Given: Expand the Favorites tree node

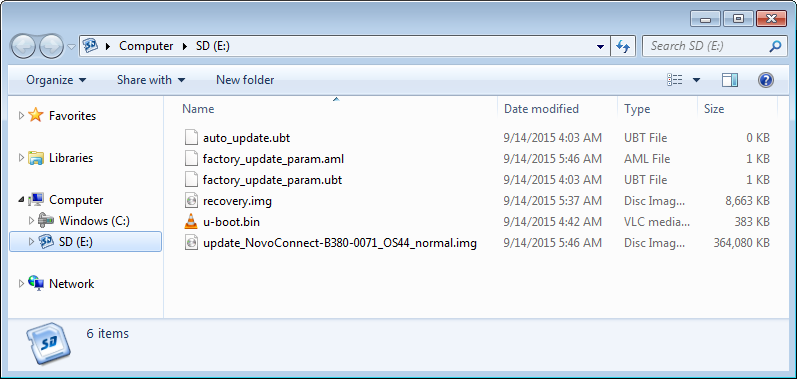Looking at the screenshot, I should [x=21, y=116].
